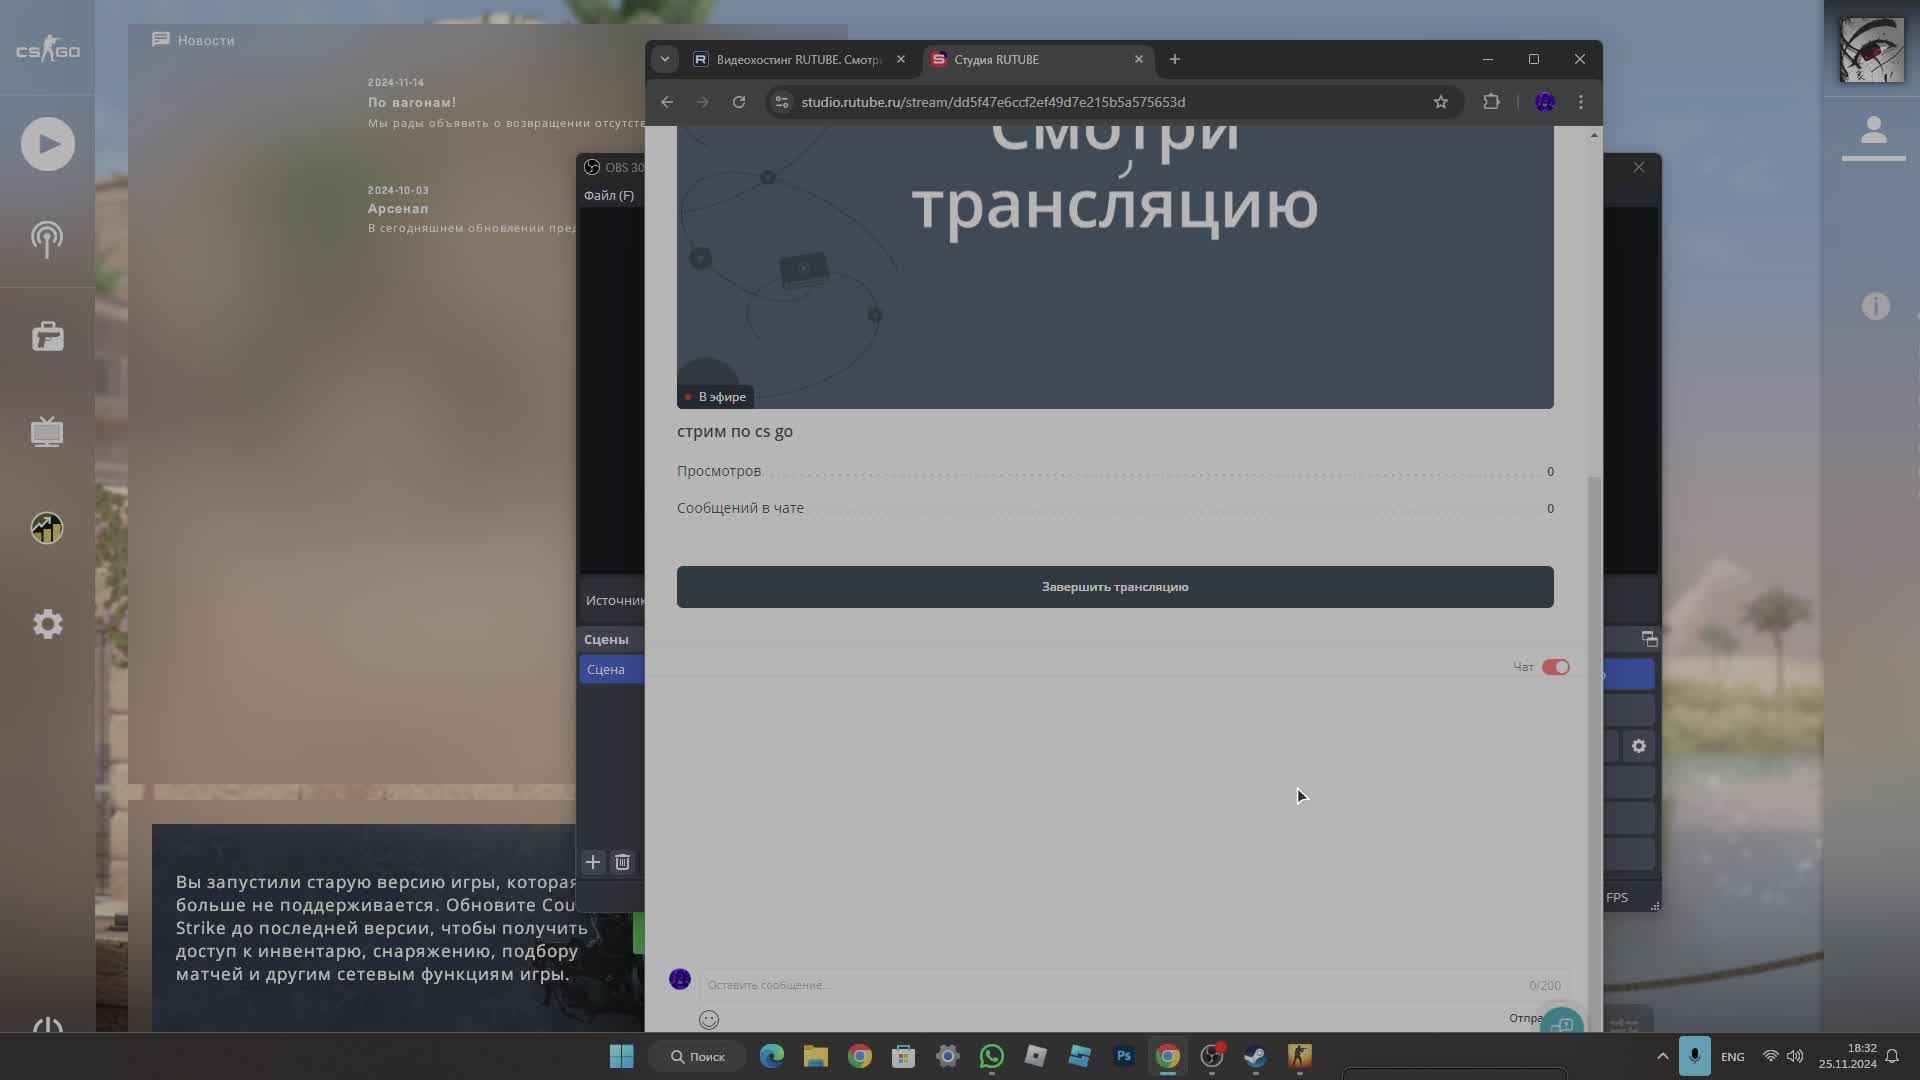
Task: Add a new scene with plus icon in OBS
Action: tap(593, 862)
